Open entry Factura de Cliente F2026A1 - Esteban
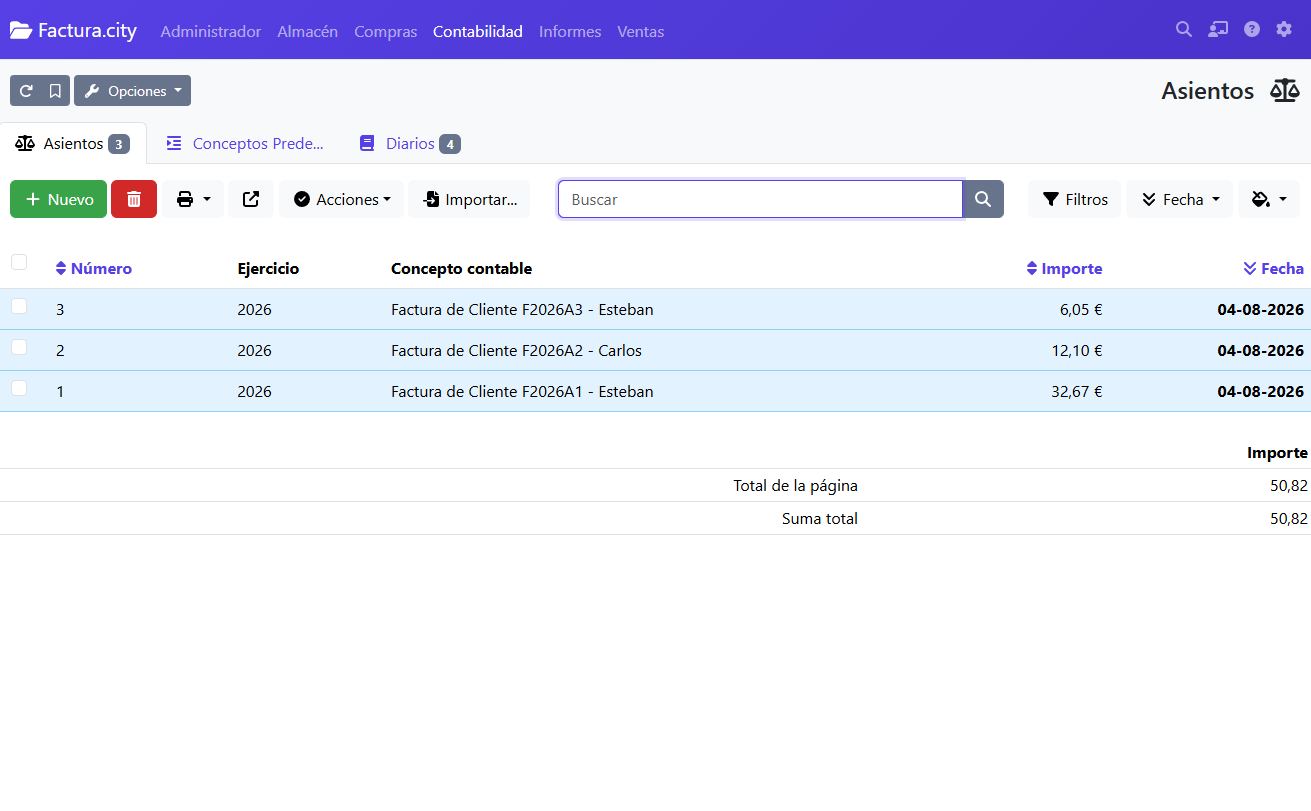 (x=522, y=392)
